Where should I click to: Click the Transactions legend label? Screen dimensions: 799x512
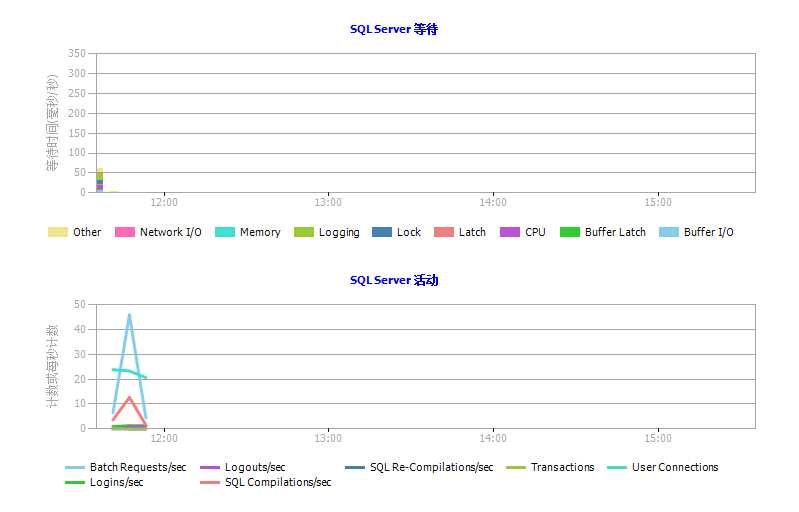coord(563,467)
